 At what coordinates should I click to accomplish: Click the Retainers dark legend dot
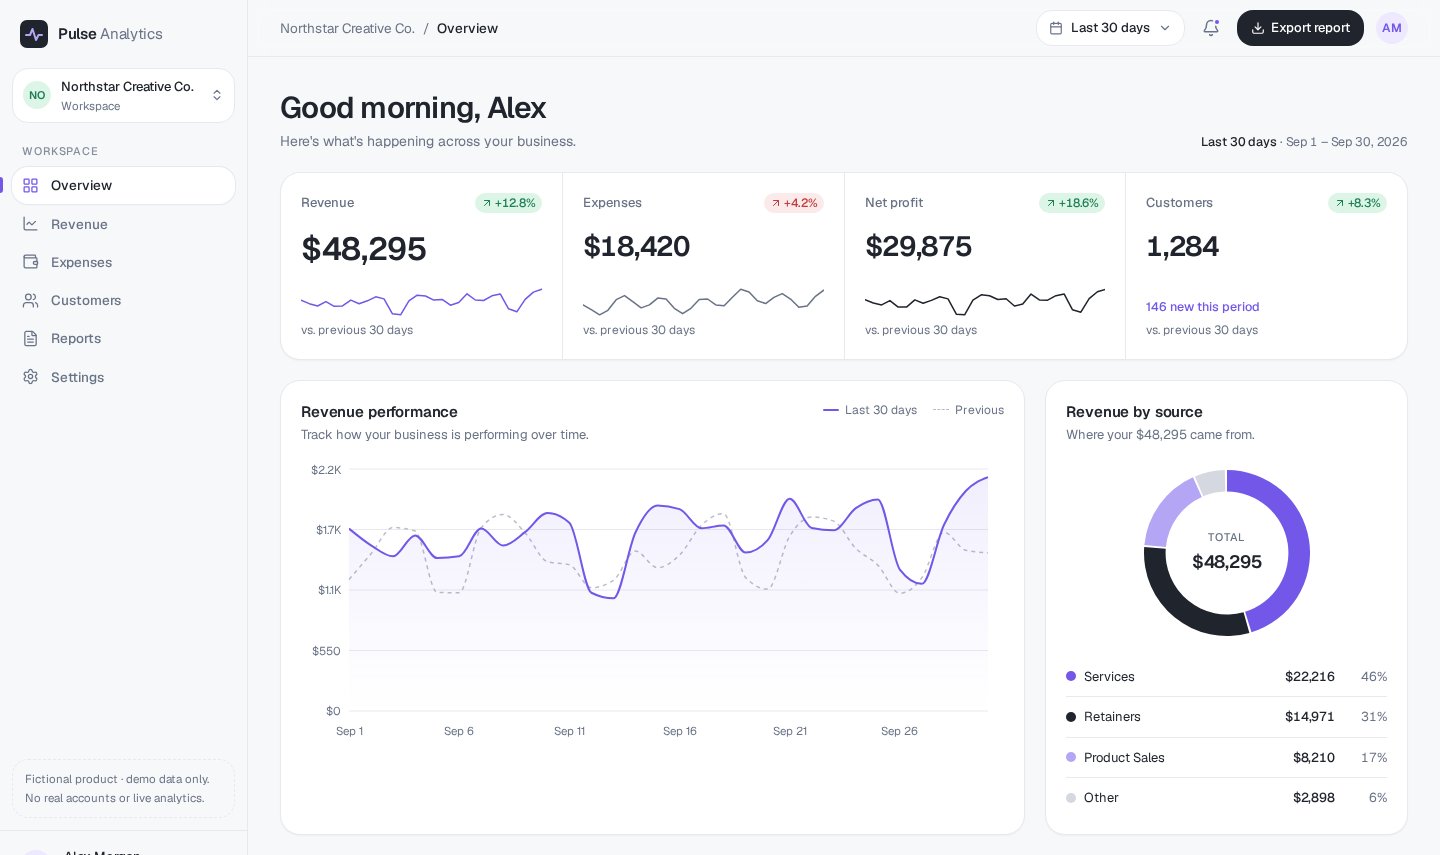1071,717
